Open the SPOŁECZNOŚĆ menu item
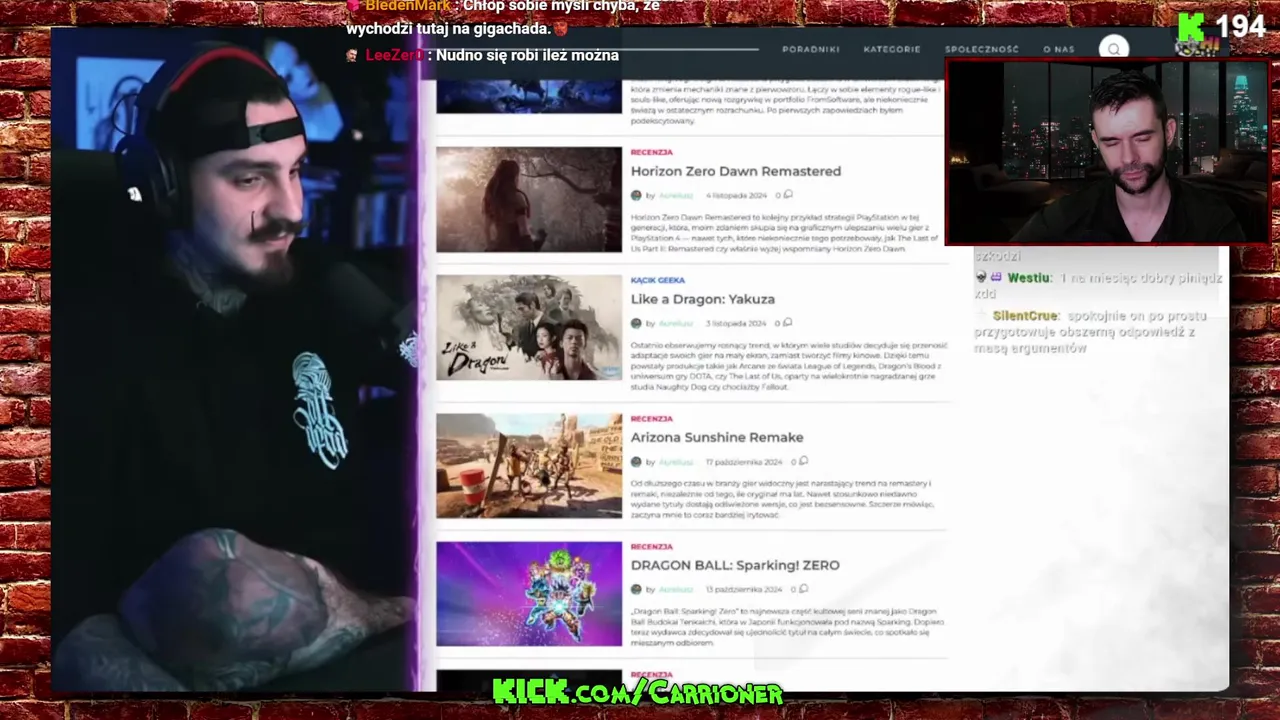 coord(982,49)
